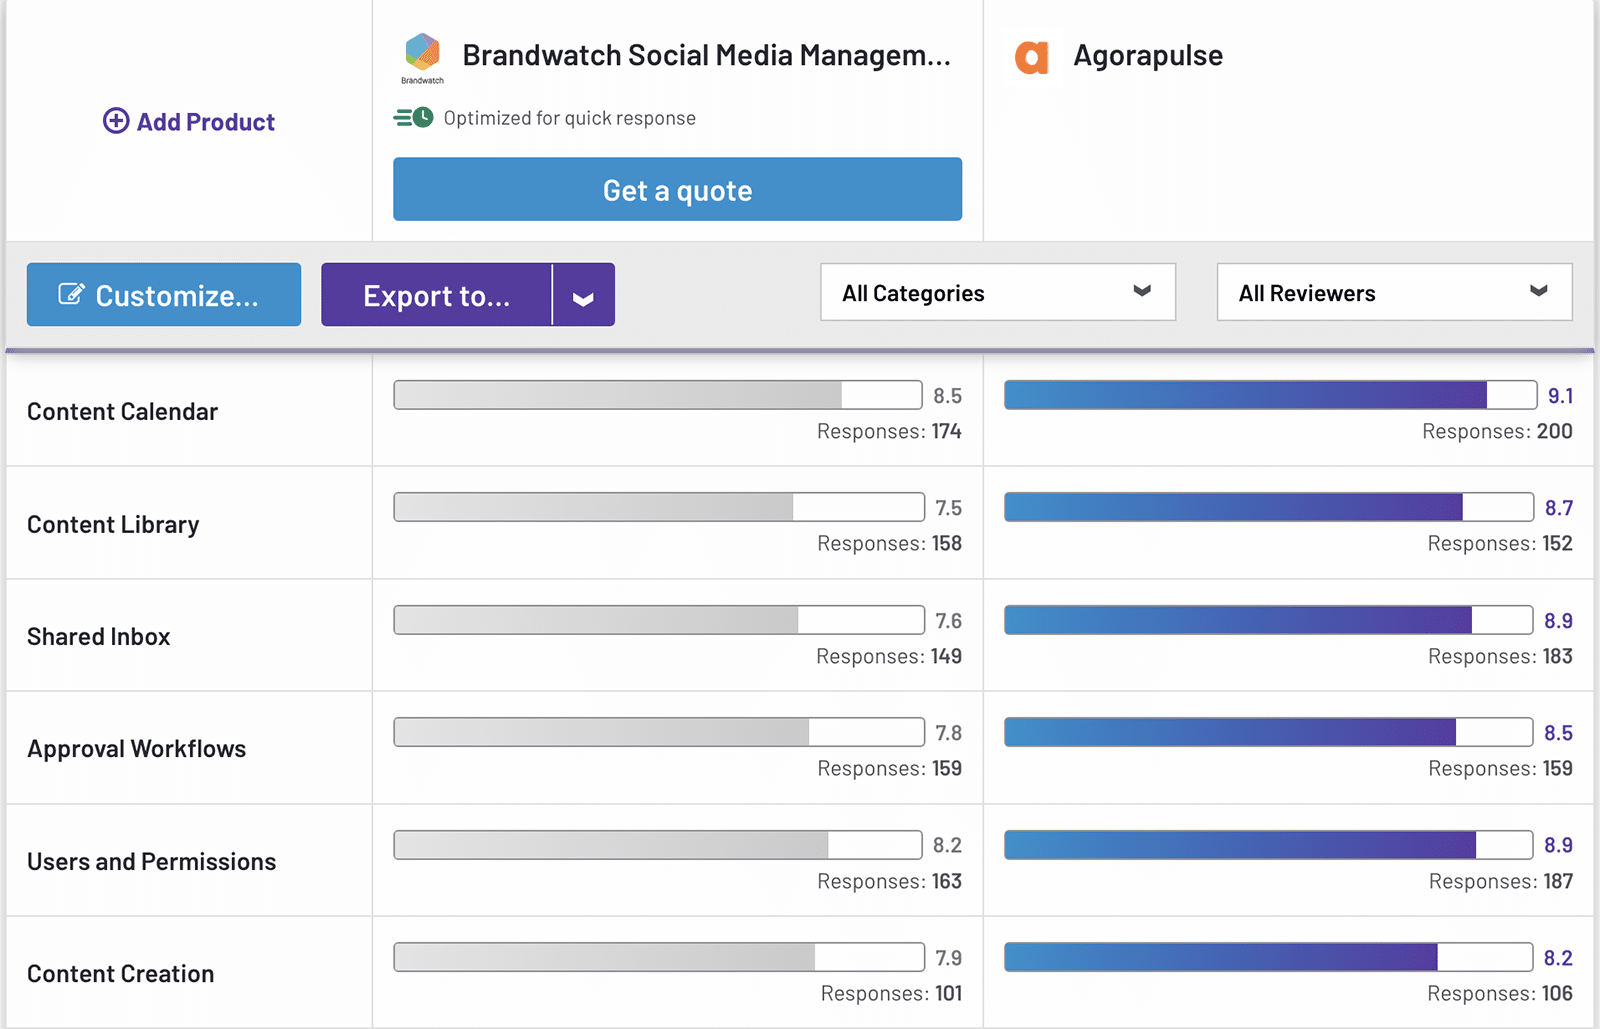1600x1029 pixels.
Task: Select the Approval Workflows row label
Action: 137,749
